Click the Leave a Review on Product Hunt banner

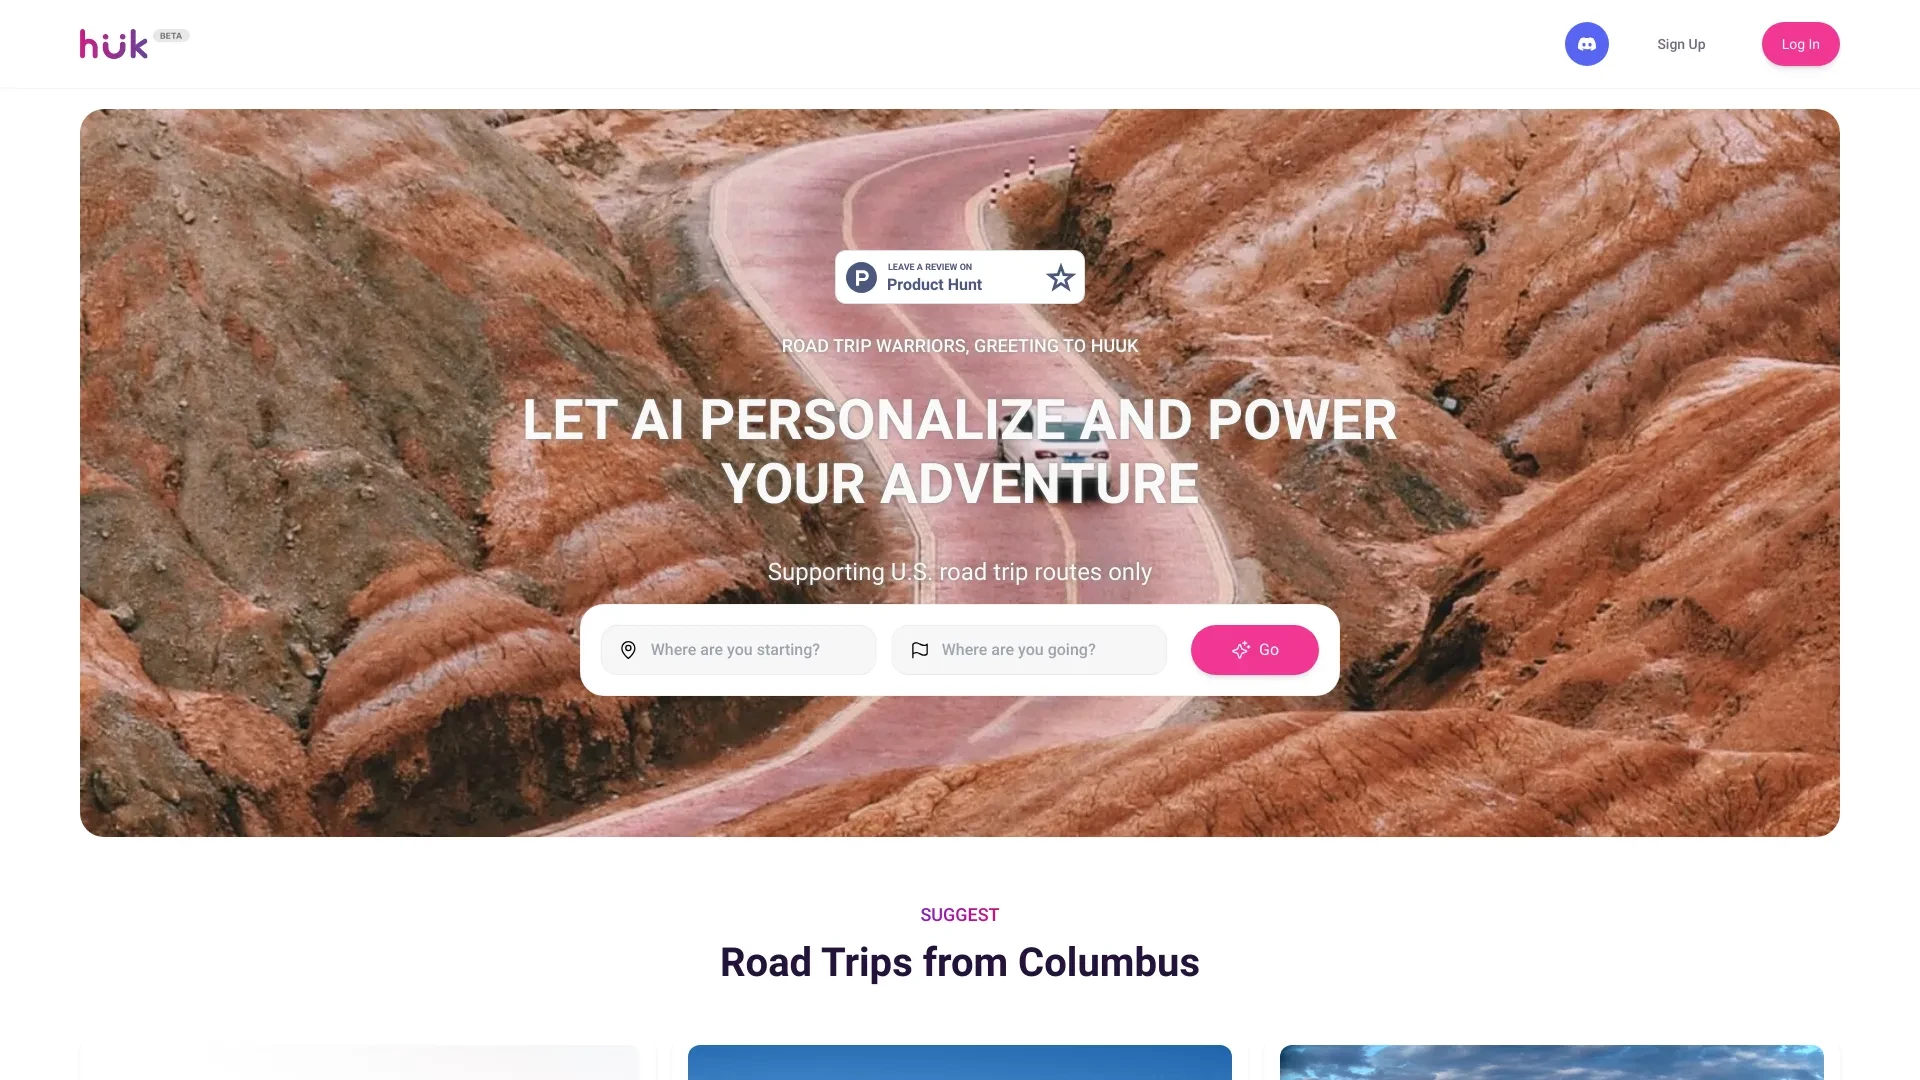click(960, 277)
